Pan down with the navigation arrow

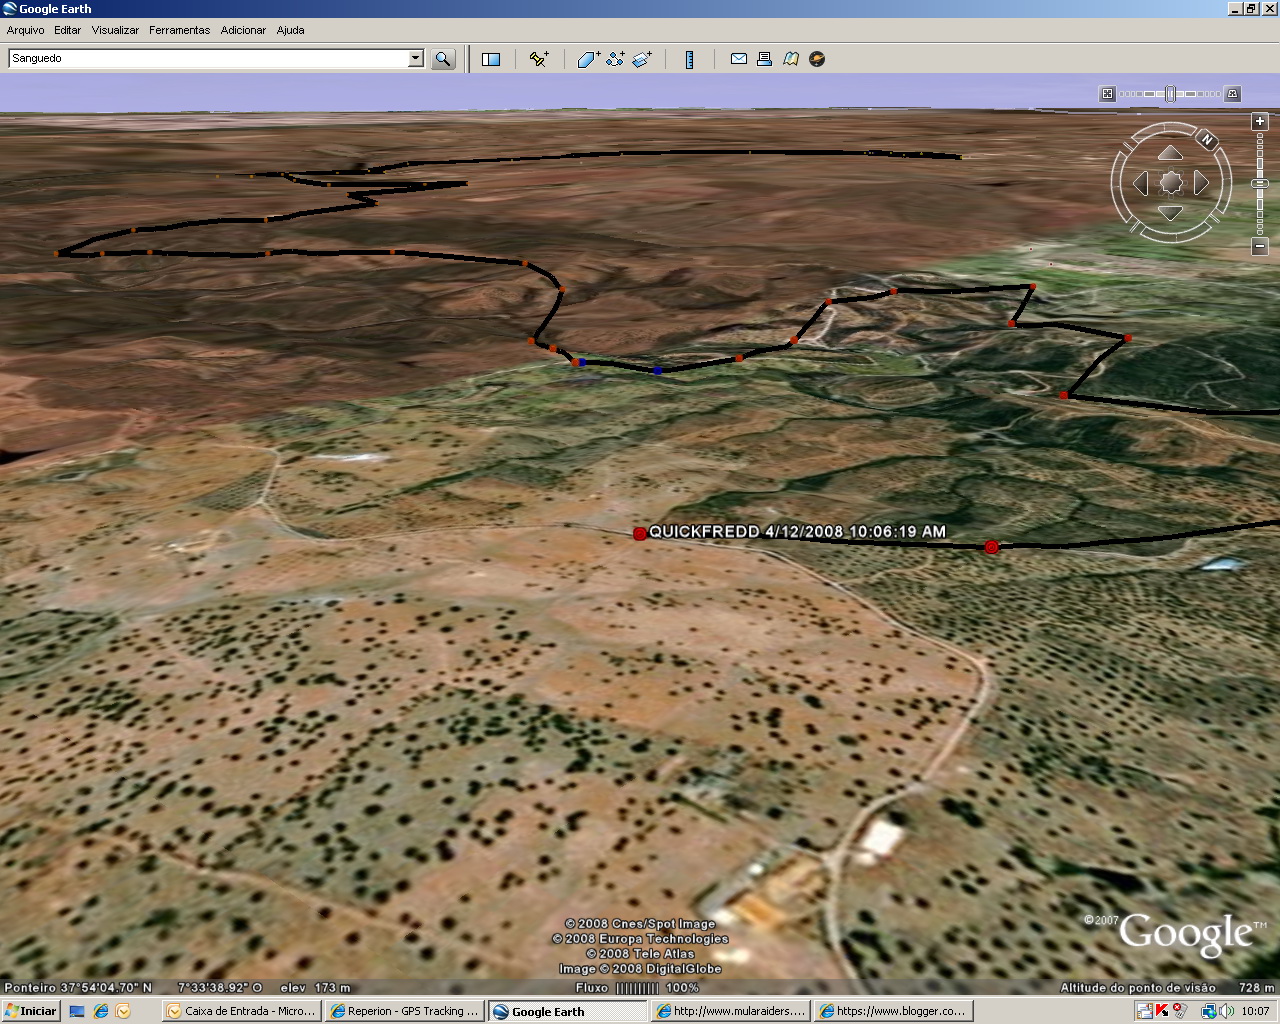(x=1171, y=213)
